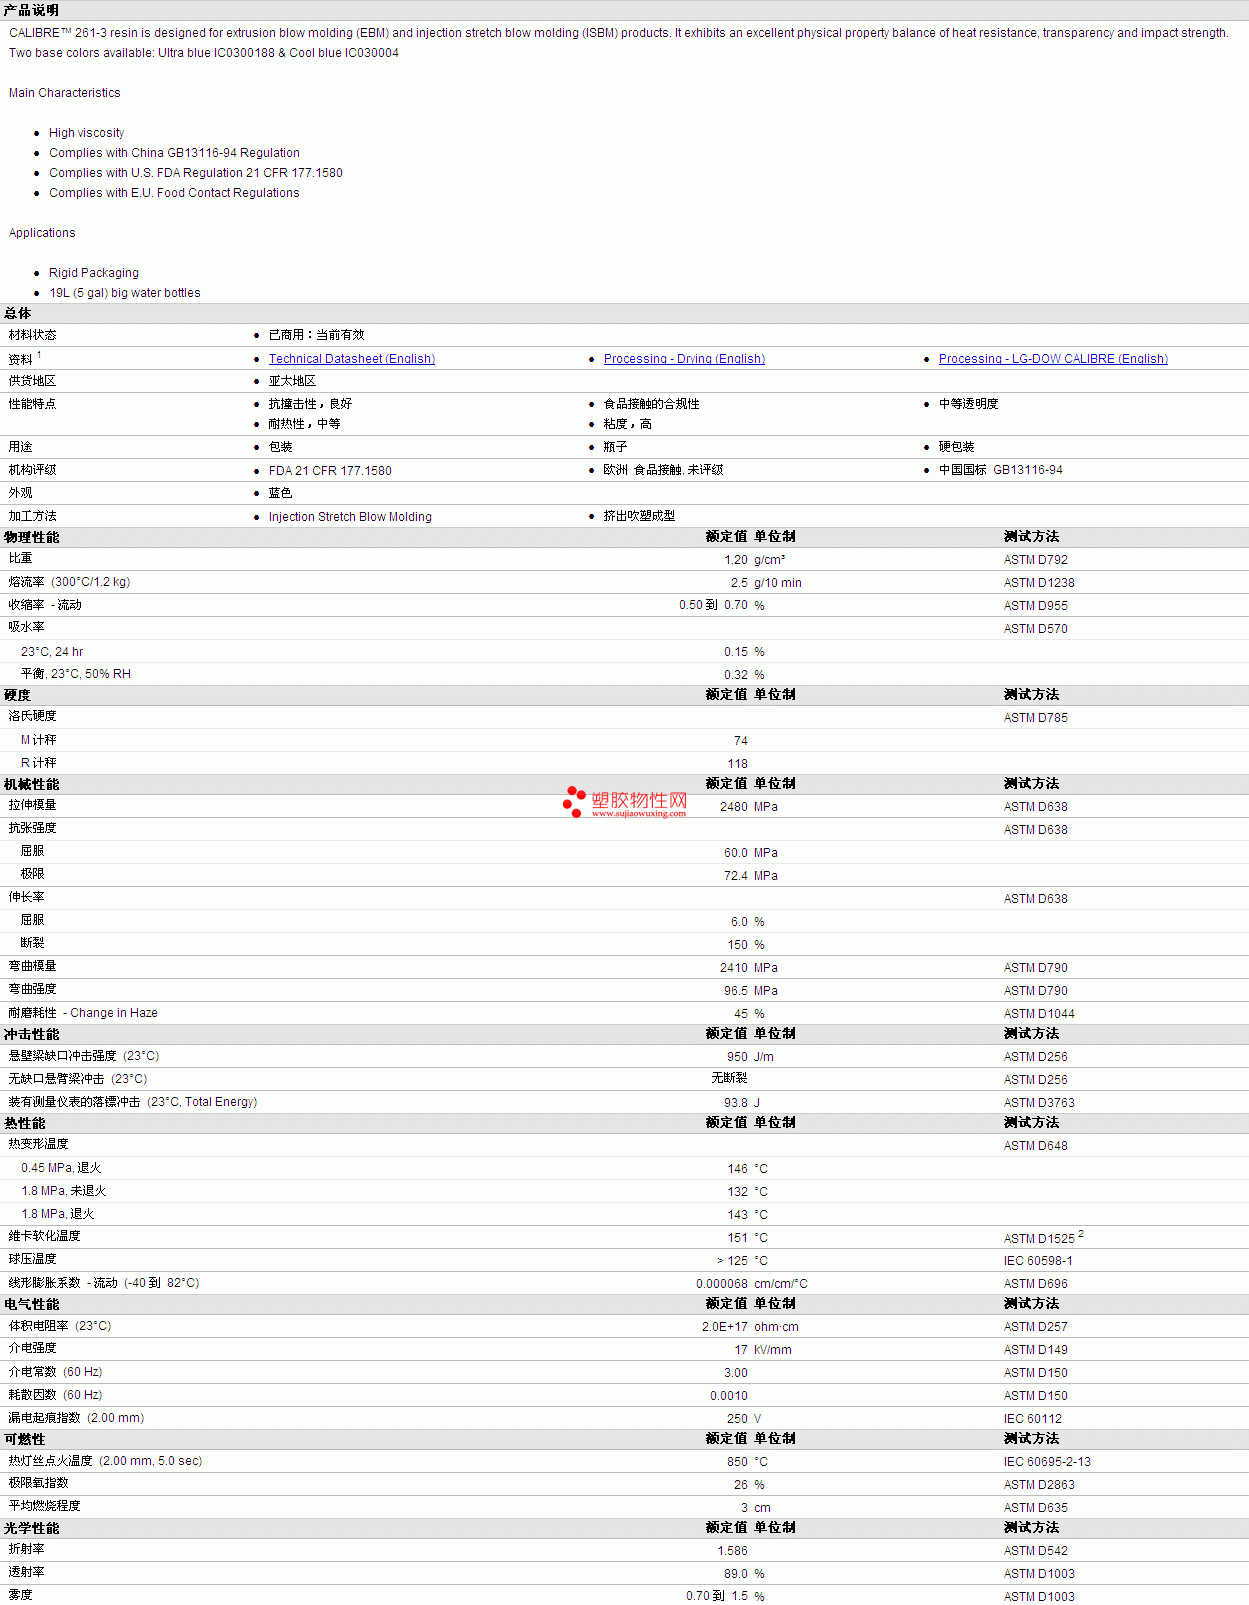The height and width of the screenshot is (1605, 1249).
Task: Click the 'ASTM D2863' test method
Action: click(1039, 1485)
